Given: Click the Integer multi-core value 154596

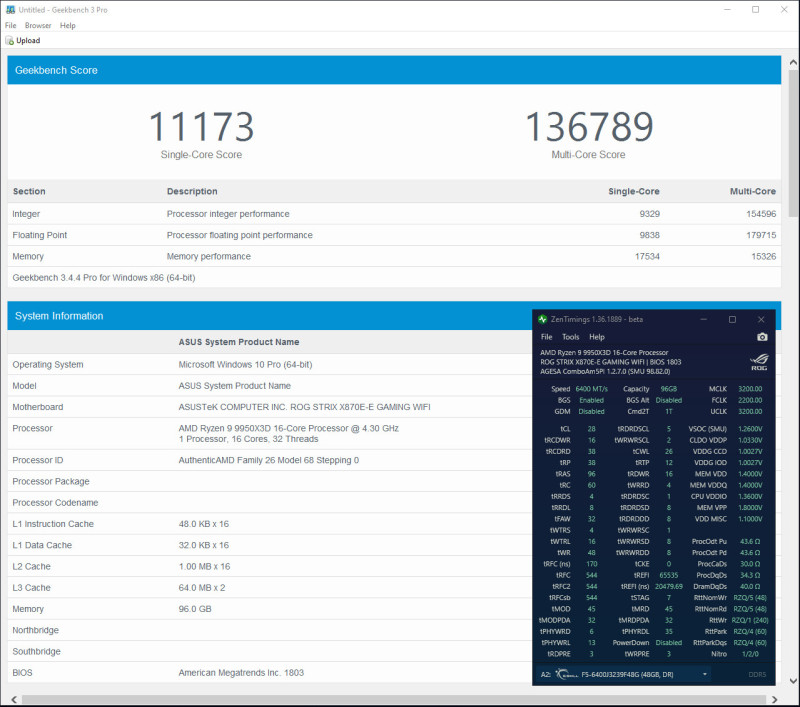Looking at the screenshot, I should 761,214.
